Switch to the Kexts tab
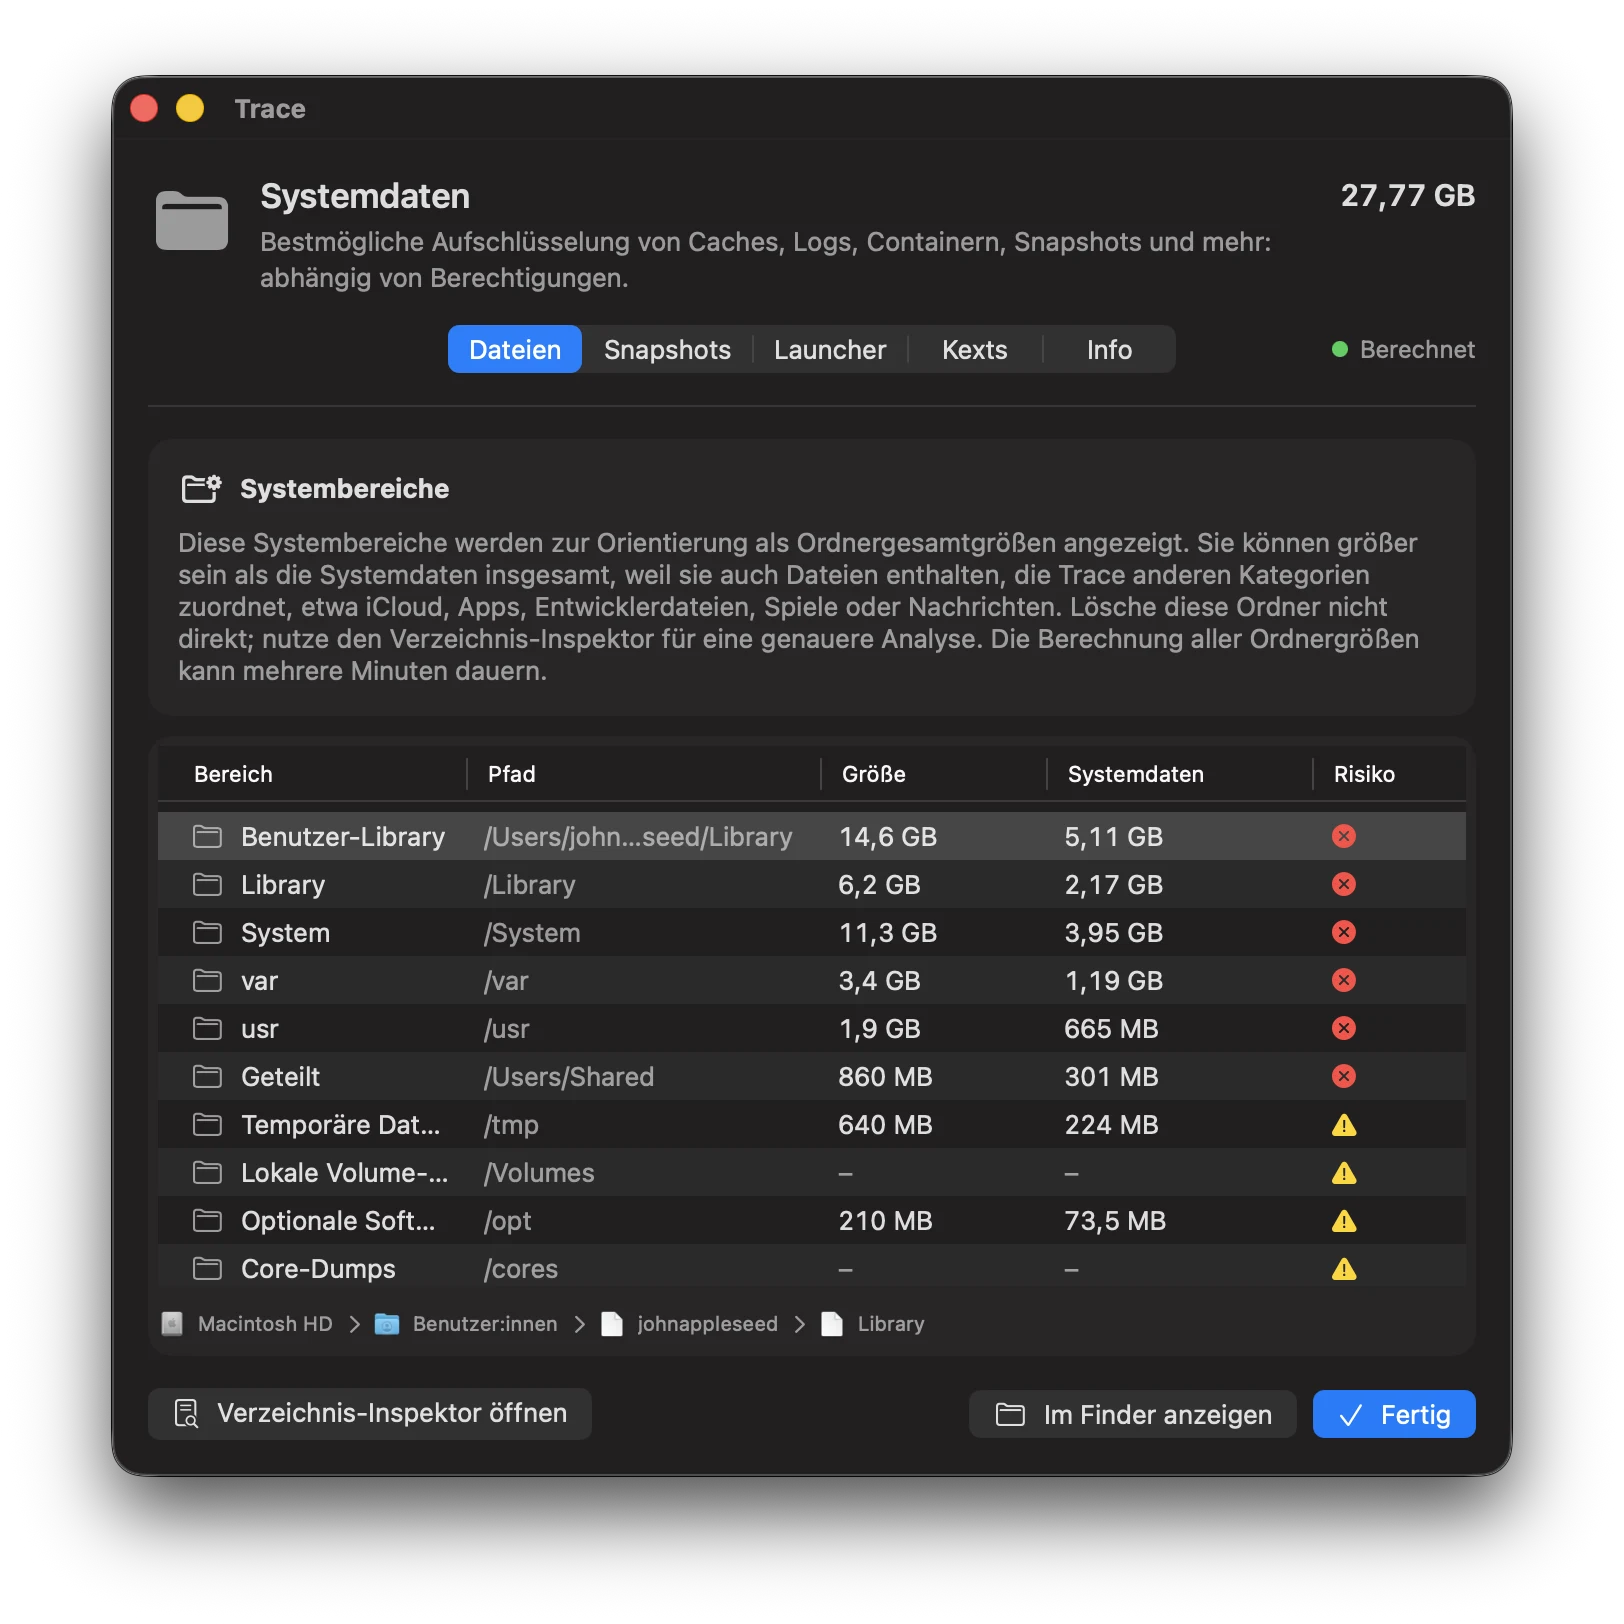Viewport: 1624px width, 1624px height. 974,349
